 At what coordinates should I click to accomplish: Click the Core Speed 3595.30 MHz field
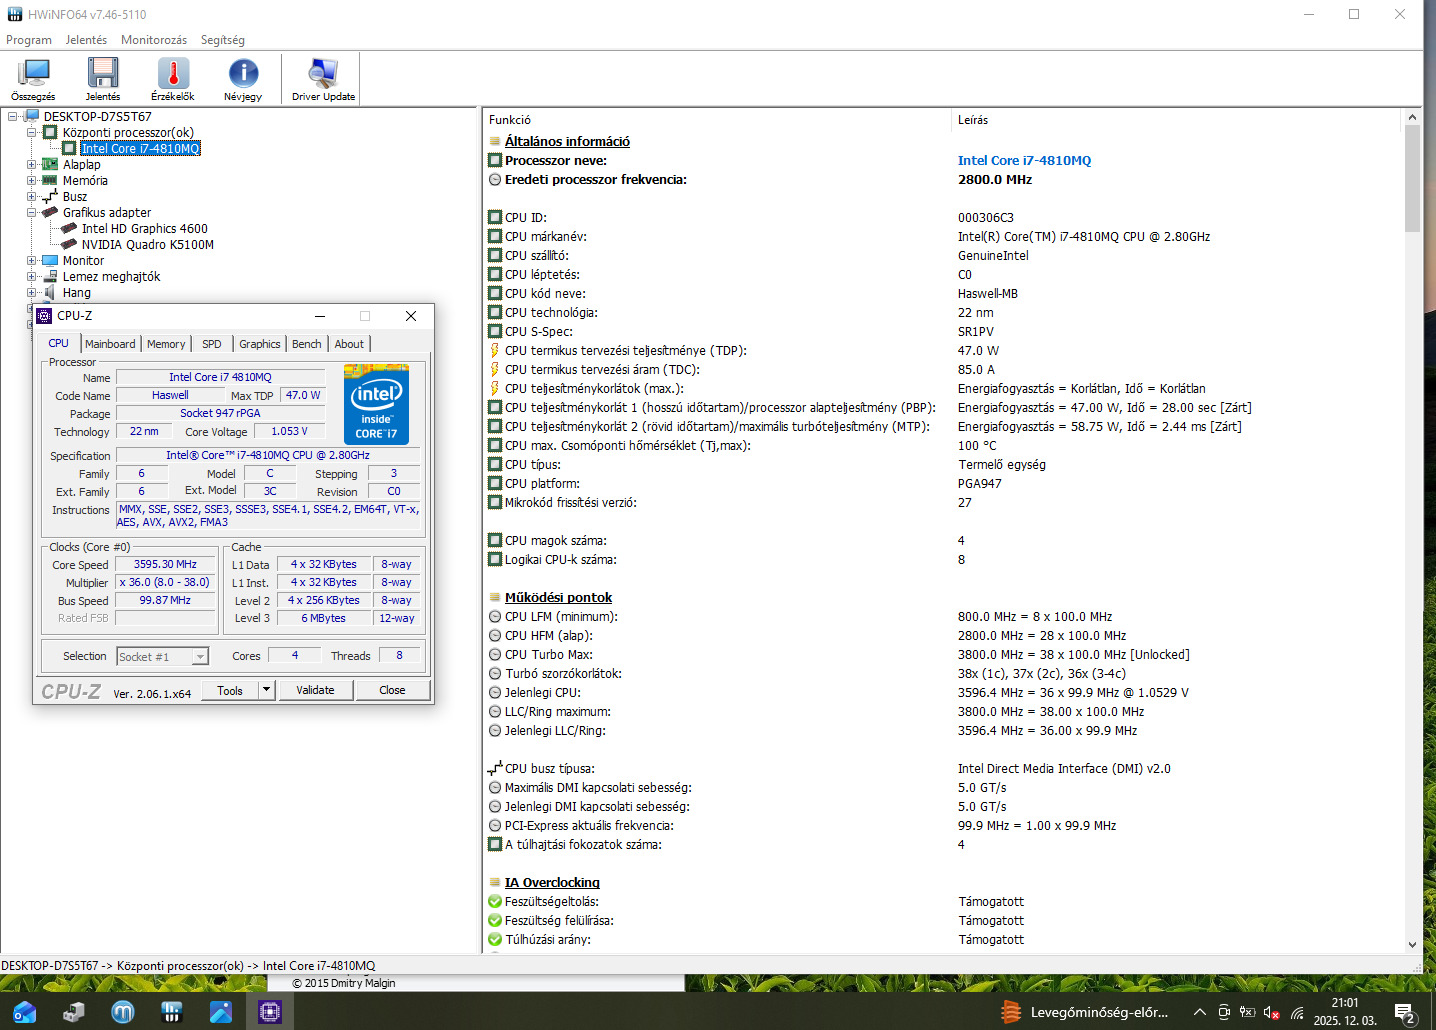pos(165,564)
